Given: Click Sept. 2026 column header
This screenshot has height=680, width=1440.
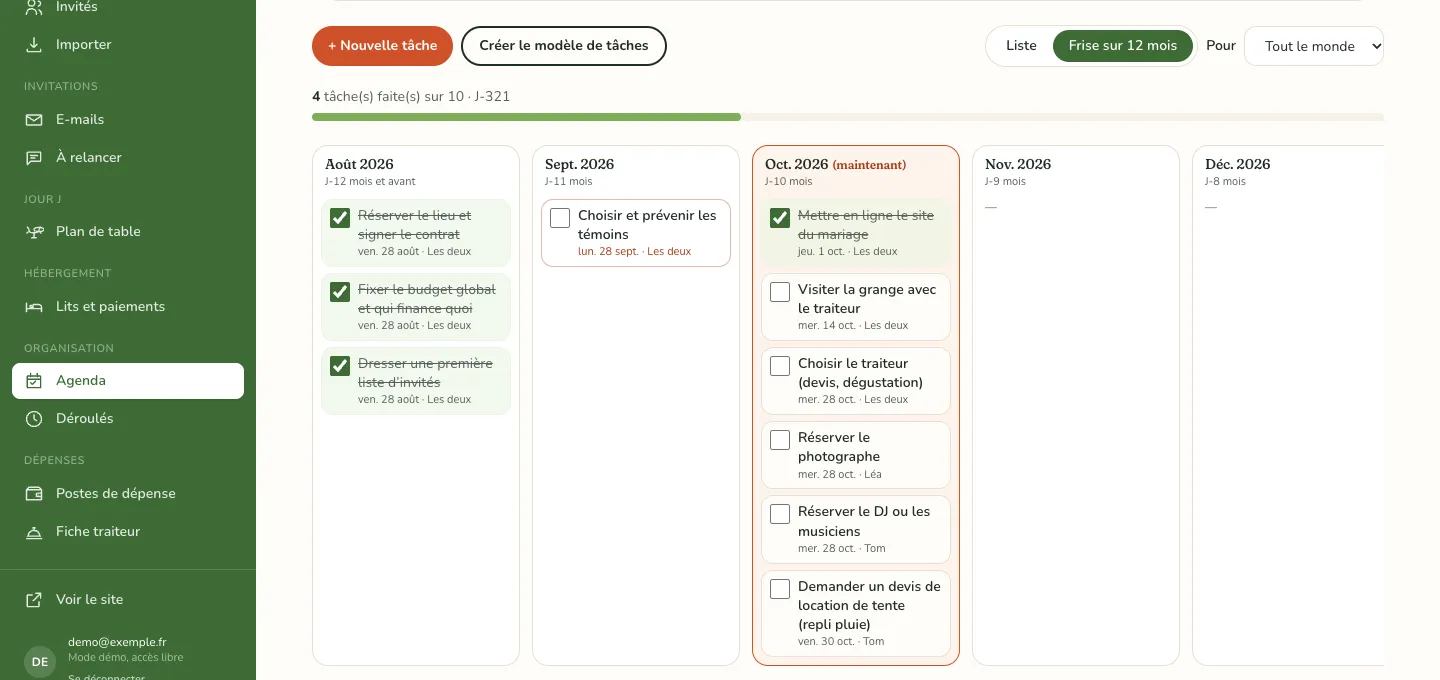Looking at the screenshot, I should [x=579, y=164].
